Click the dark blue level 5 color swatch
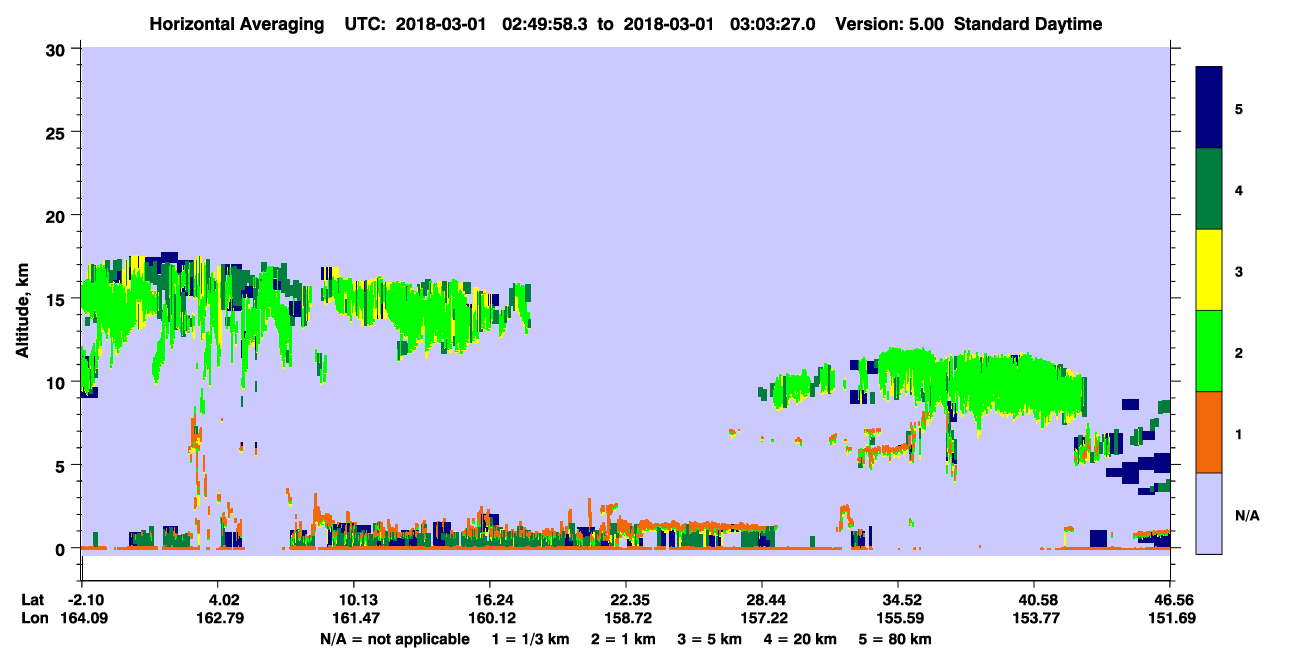 click(x=1209, y=108)
